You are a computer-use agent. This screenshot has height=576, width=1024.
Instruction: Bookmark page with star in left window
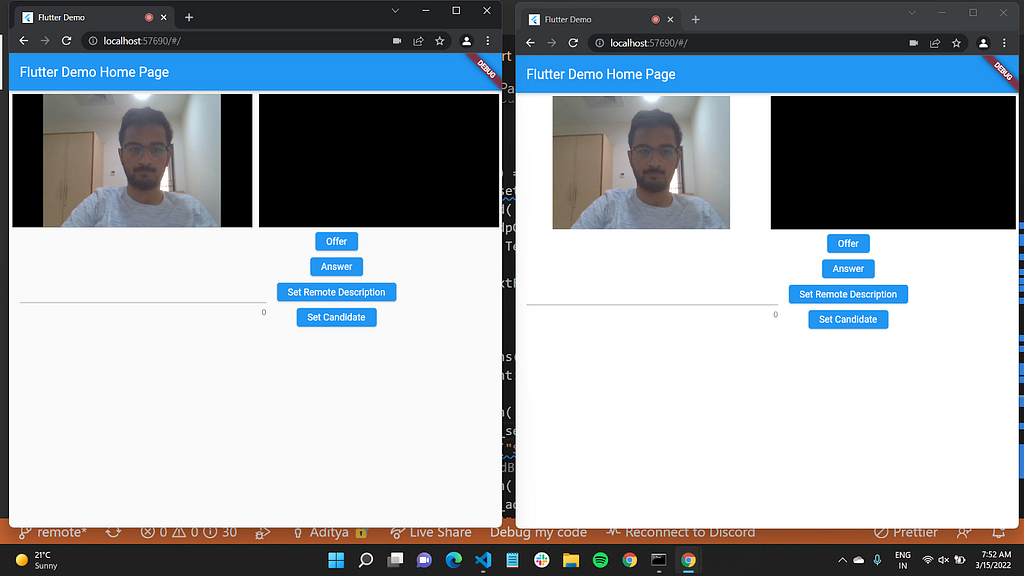coord(440,40)
